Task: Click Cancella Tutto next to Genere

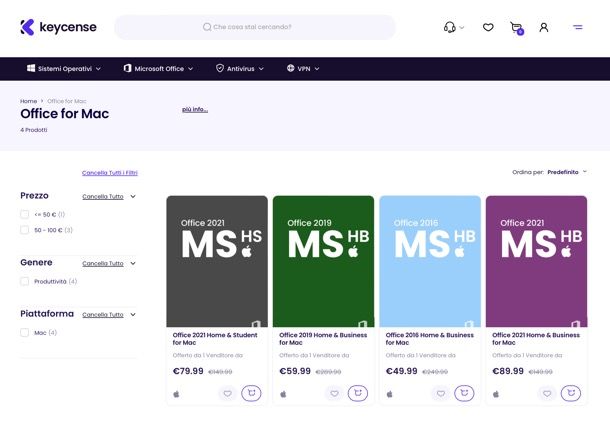Action: coord(103,264)
